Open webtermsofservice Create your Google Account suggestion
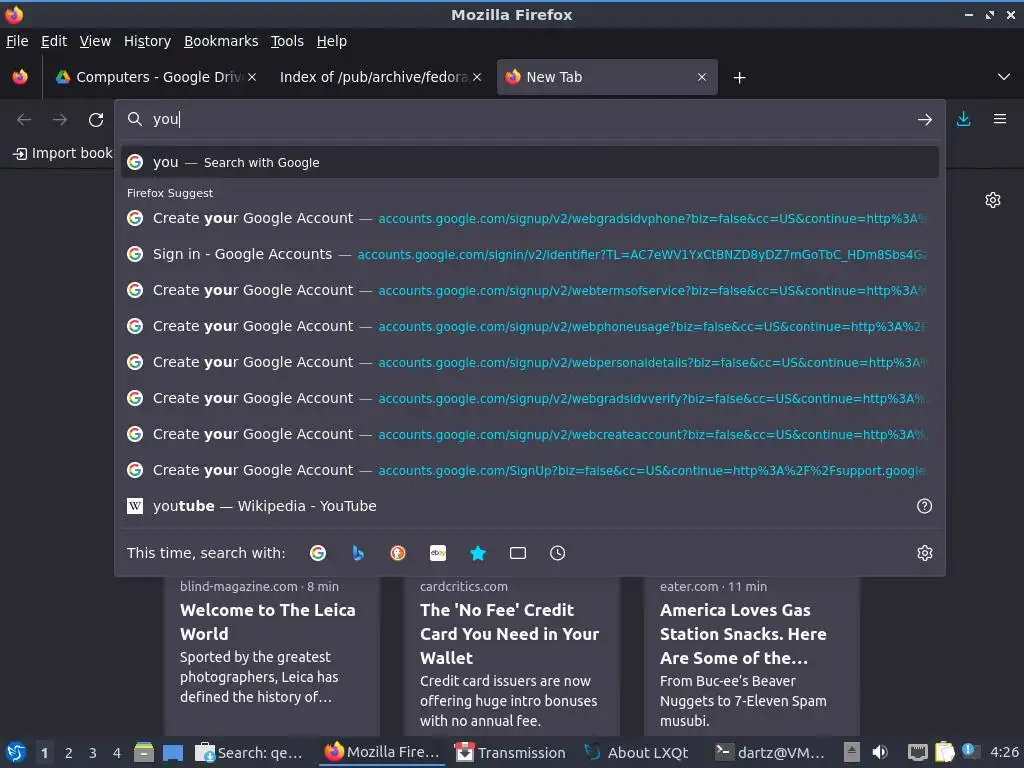This screenshot has height=768, width=1024. pos(530,290)
